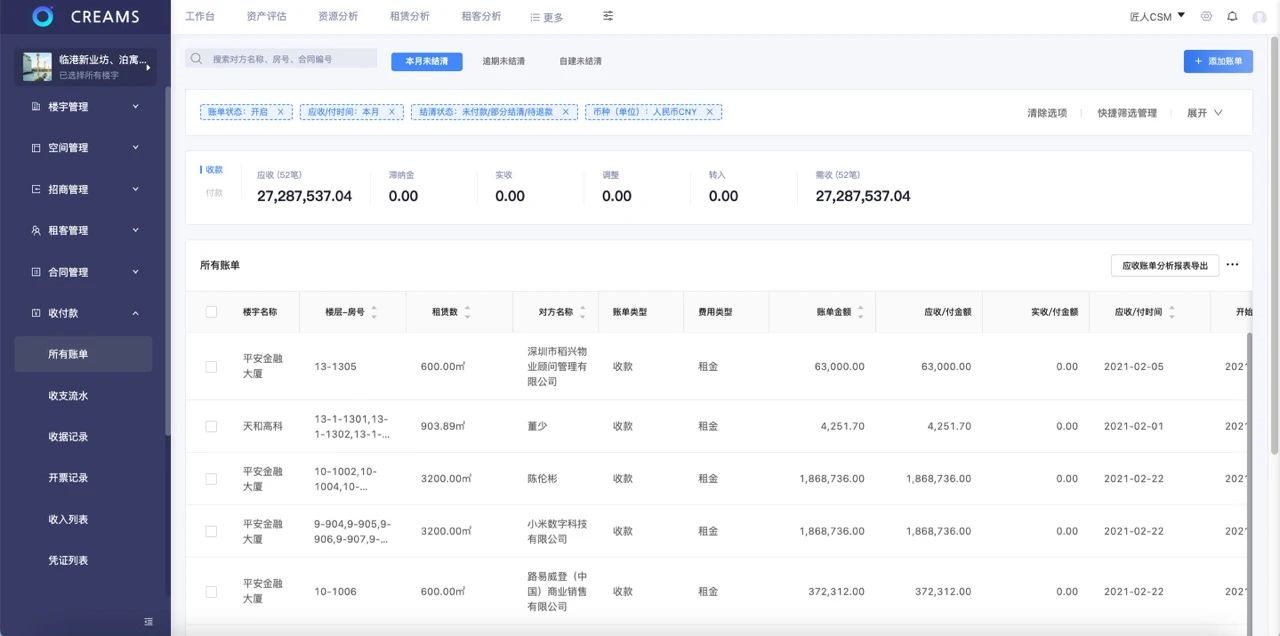The width and height of the screenshot is (1280, 636).
Task: Open 租客分析 top navigation item
Action: point(481,17)
